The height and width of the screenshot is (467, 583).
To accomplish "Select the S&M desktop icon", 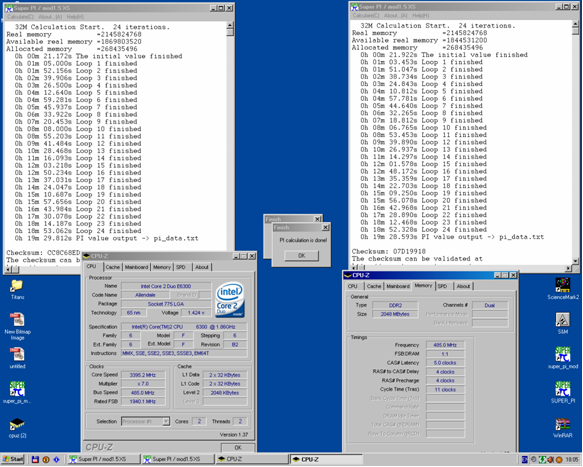I will pyautogui.click(x=563, y=323).
